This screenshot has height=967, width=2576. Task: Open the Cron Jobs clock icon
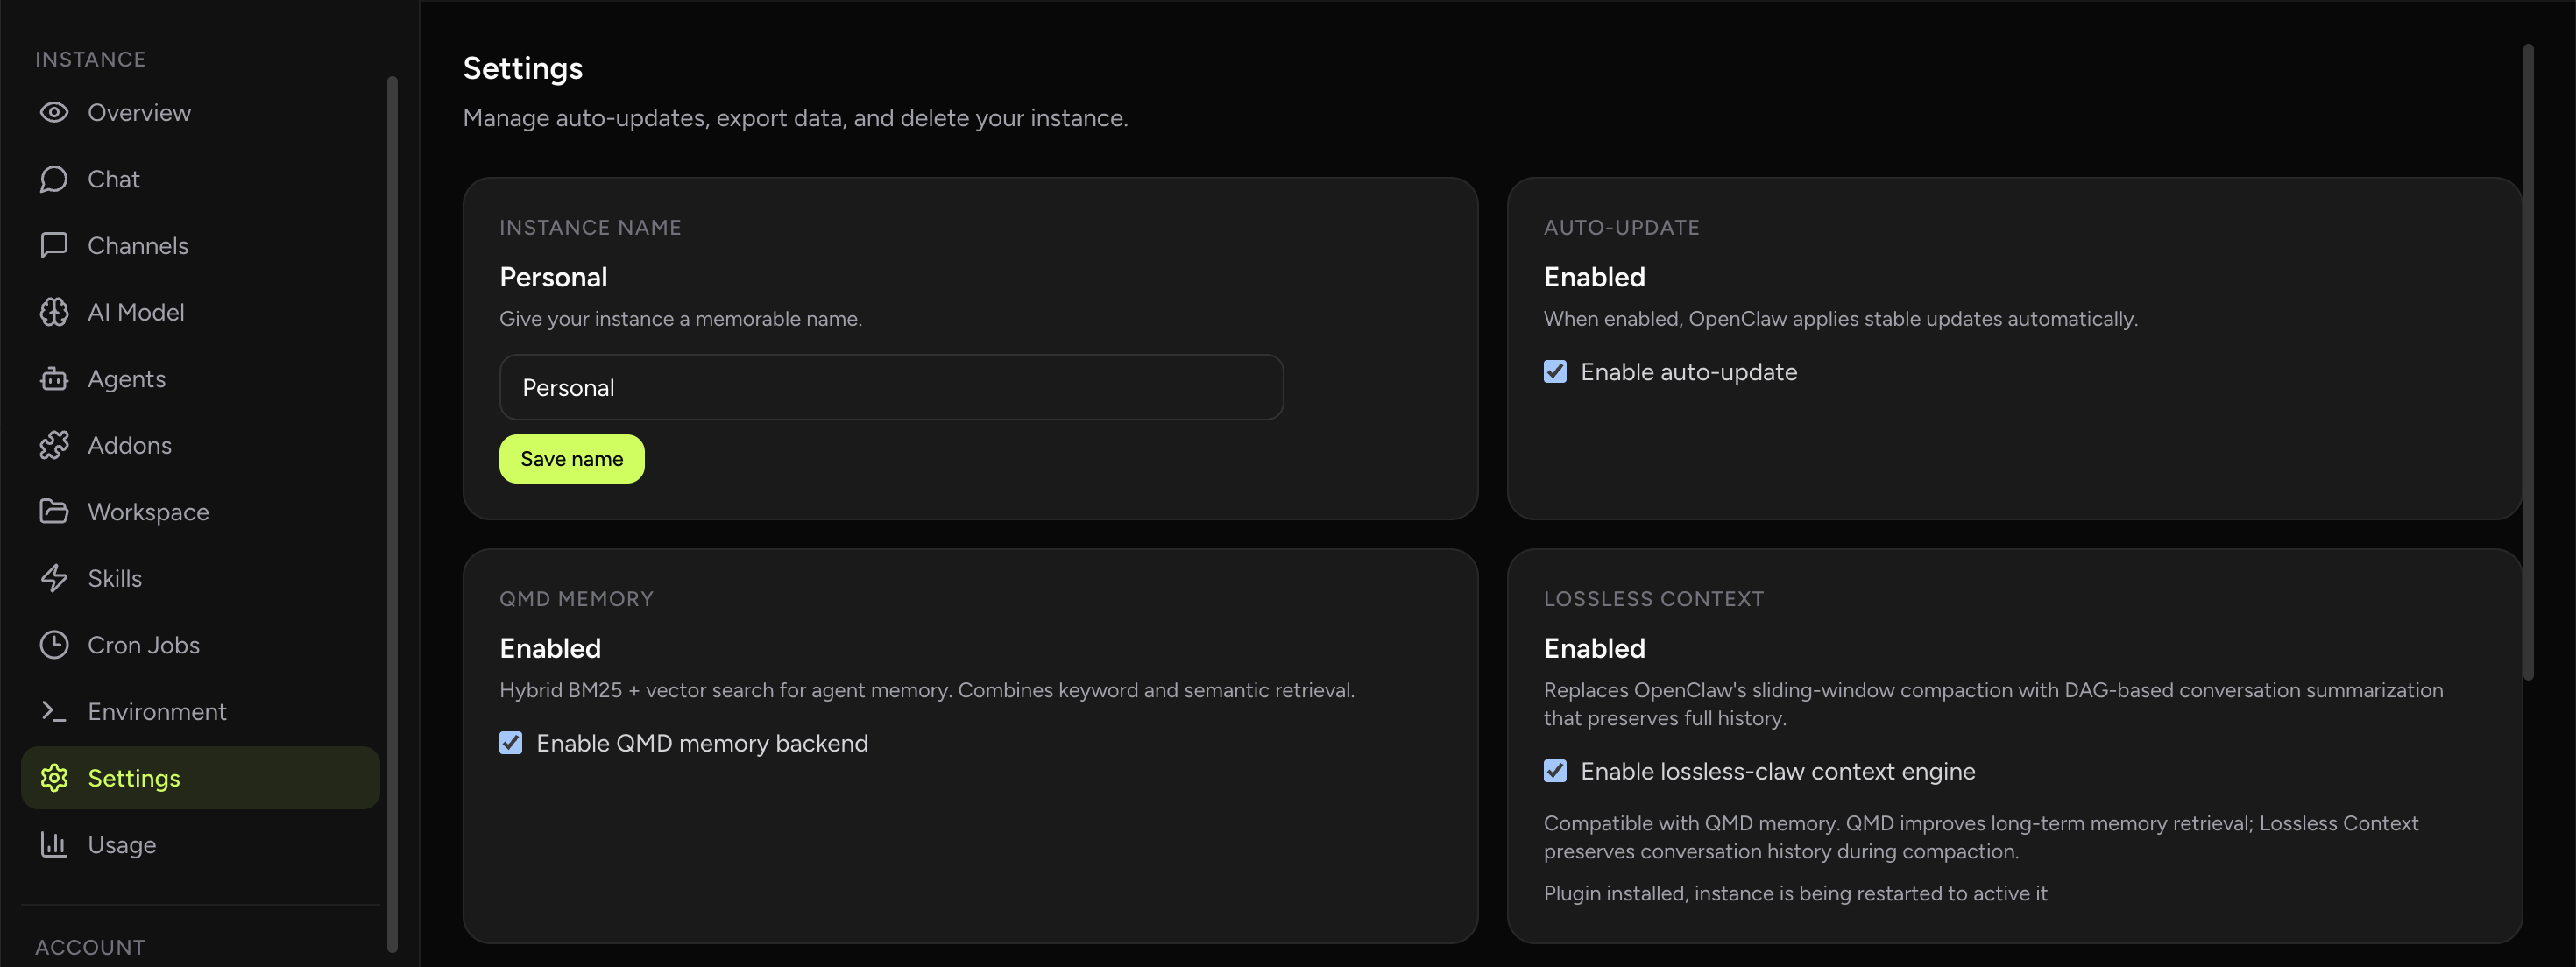[54, 644]
